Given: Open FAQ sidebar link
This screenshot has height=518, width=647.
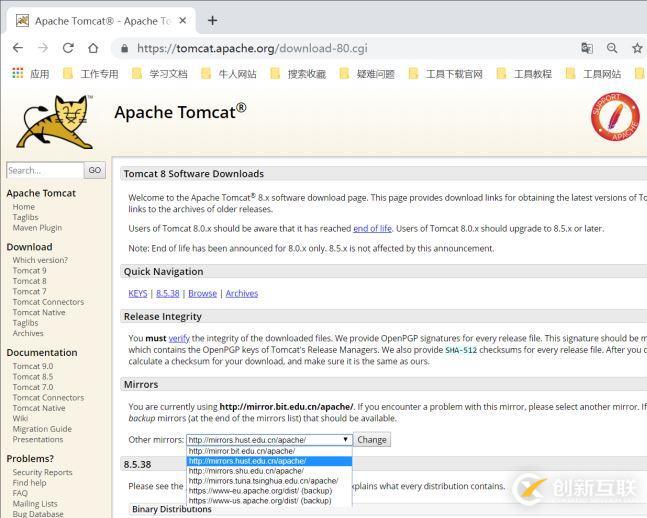Looking at the screenshot, I should click(20, 493).
